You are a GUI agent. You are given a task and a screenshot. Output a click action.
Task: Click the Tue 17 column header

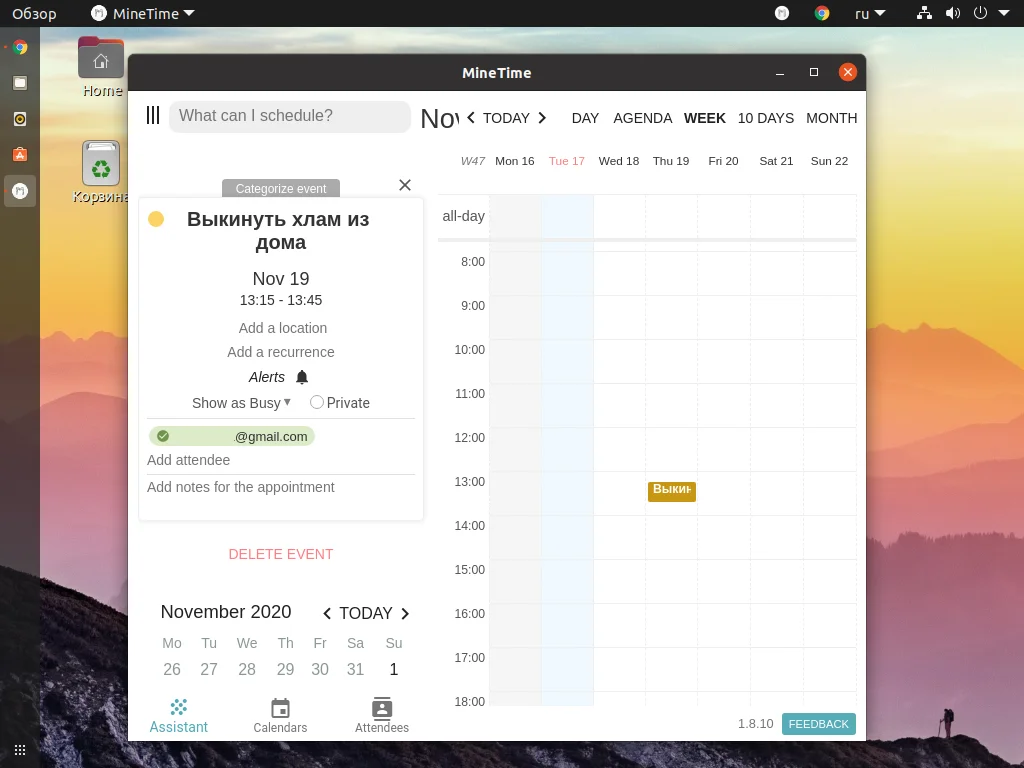click(x=567, y=161)
